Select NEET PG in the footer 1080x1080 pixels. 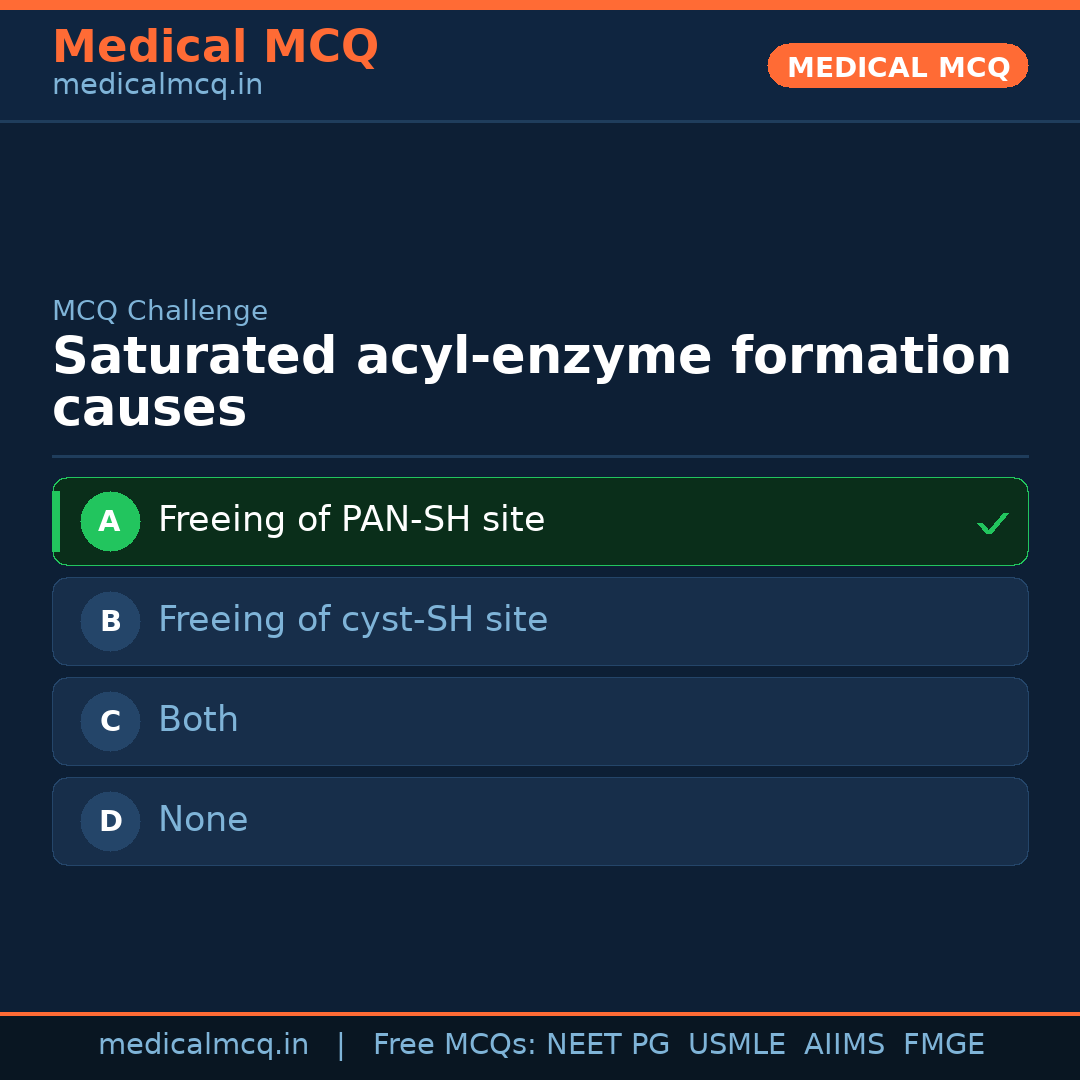click(x=608, y=1045)
